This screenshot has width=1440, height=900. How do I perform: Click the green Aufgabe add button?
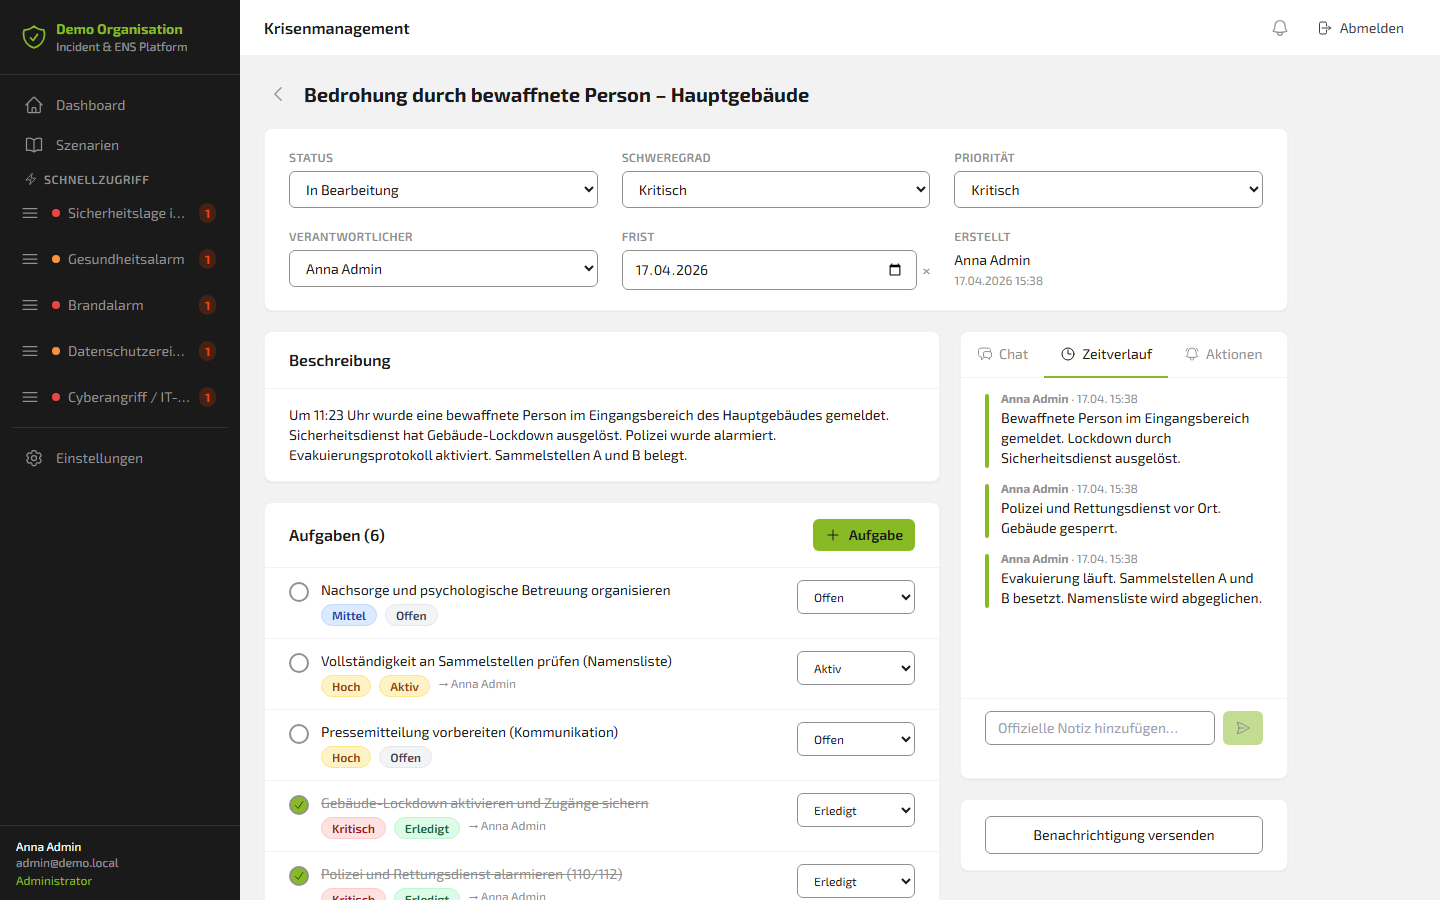tap(864, 535)
